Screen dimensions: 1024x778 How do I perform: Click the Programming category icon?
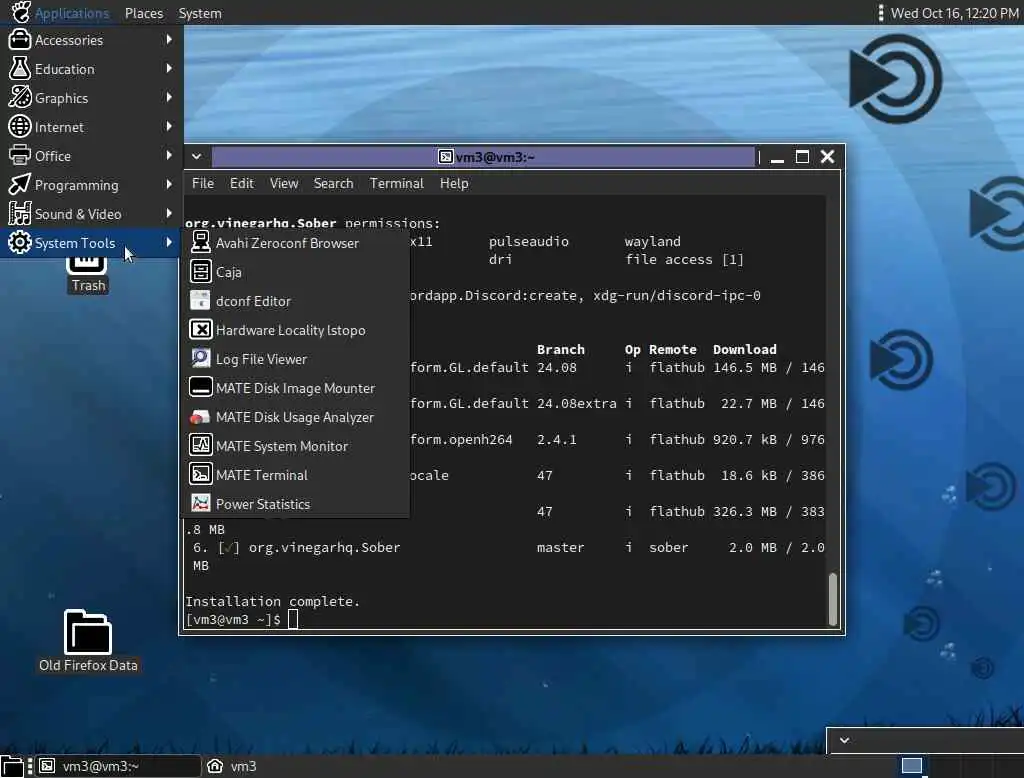point(20,184)
